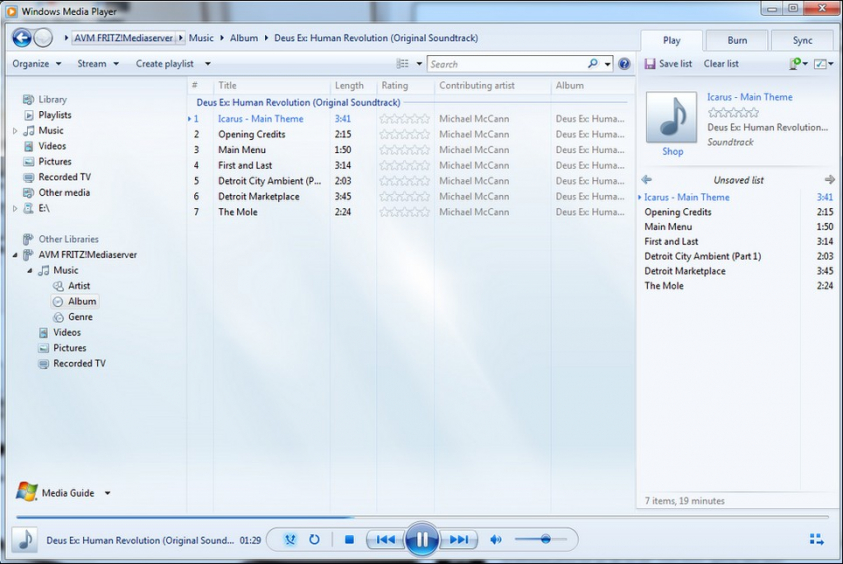Skip to the next track

coord(459,540)
